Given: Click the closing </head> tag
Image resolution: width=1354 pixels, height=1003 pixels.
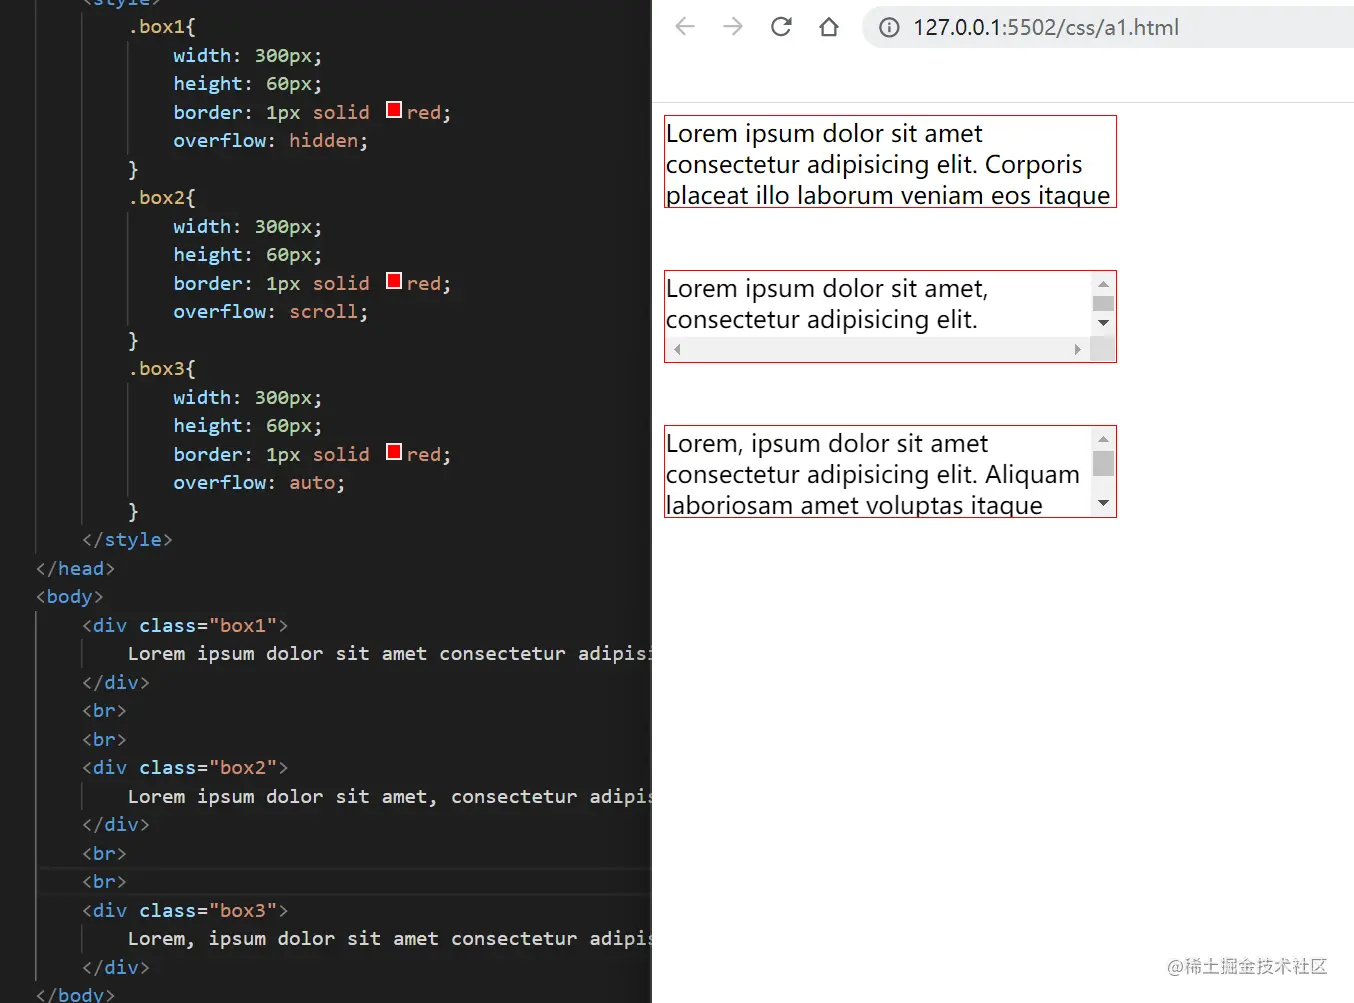Looking at the screenshot, I should click(75, 569).
